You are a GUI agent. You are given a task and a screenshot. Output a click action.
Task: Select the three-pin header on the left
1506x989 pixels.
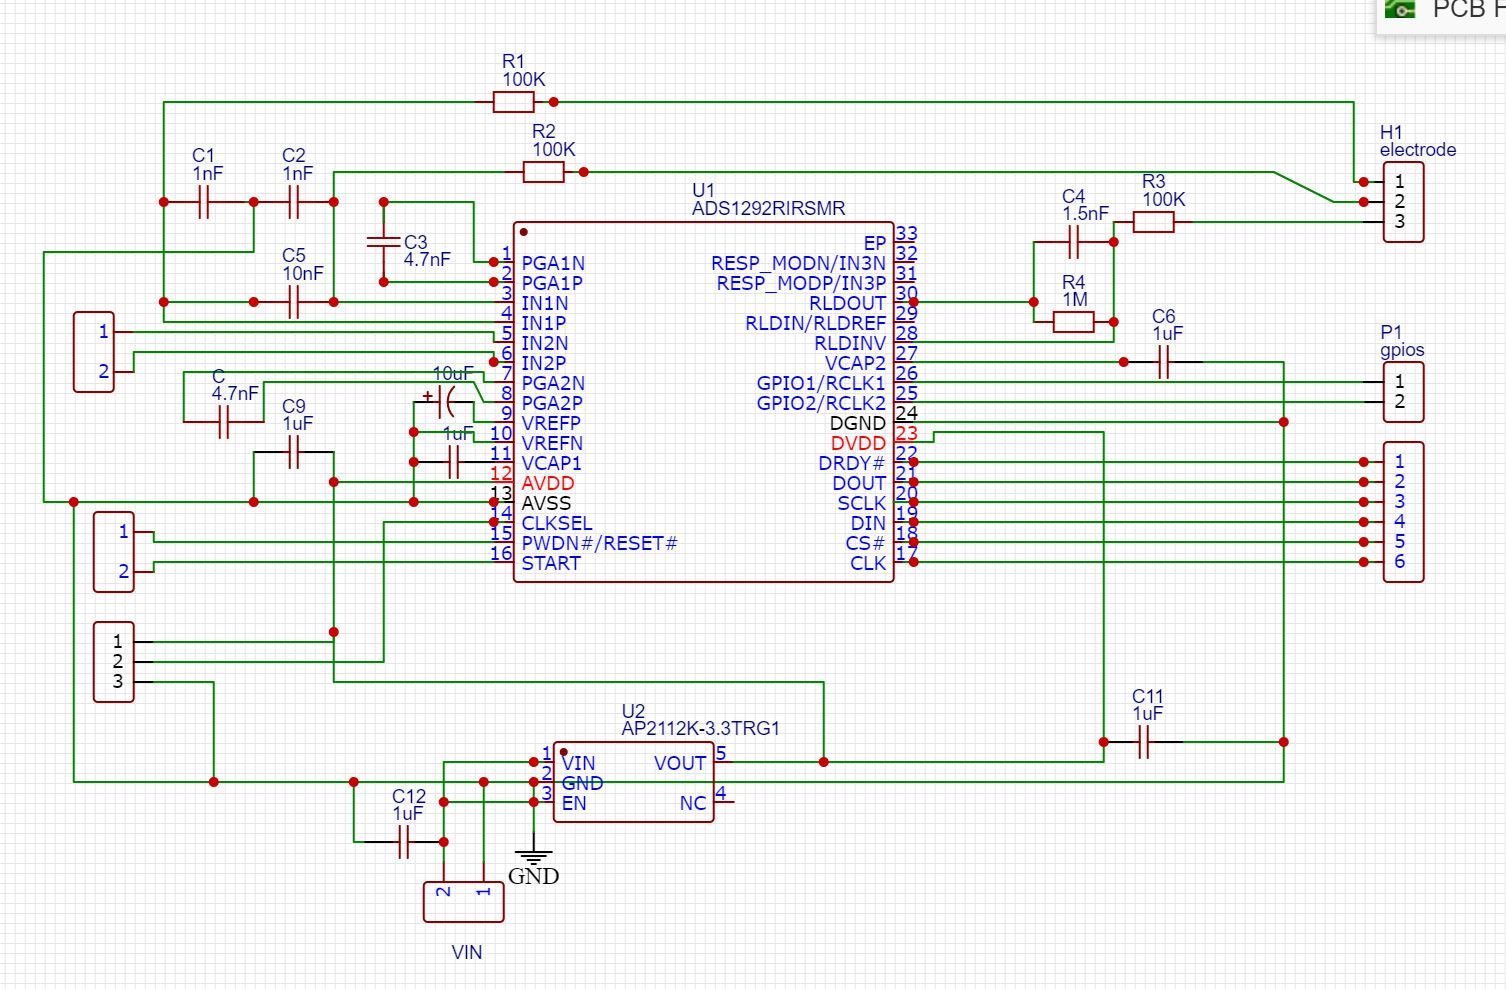pyautogui.click(x=114, y=662)
